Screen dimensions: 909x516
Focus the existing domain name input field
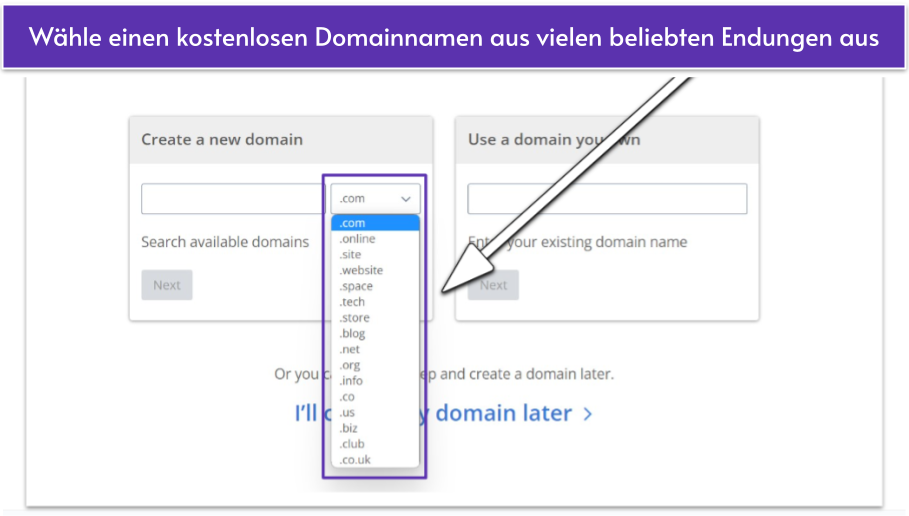(607, 199)
